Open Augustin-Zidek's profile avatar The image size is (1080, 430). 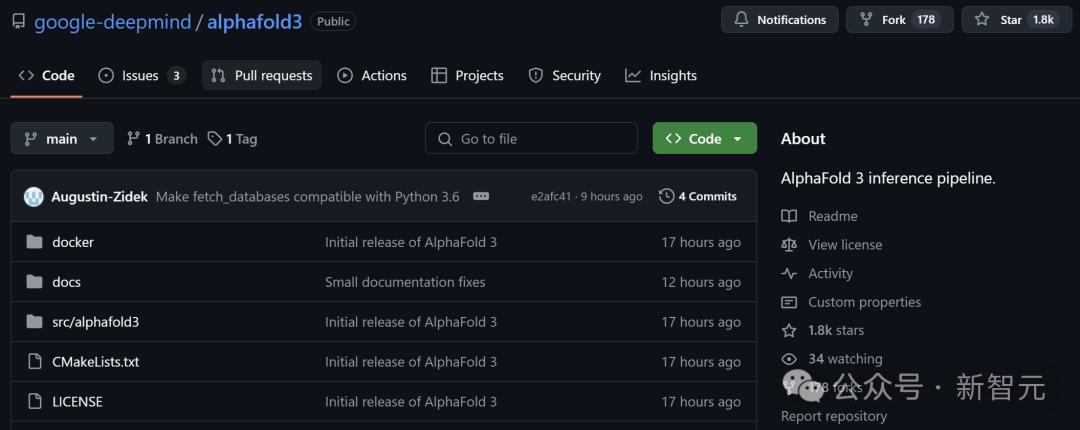34,196
